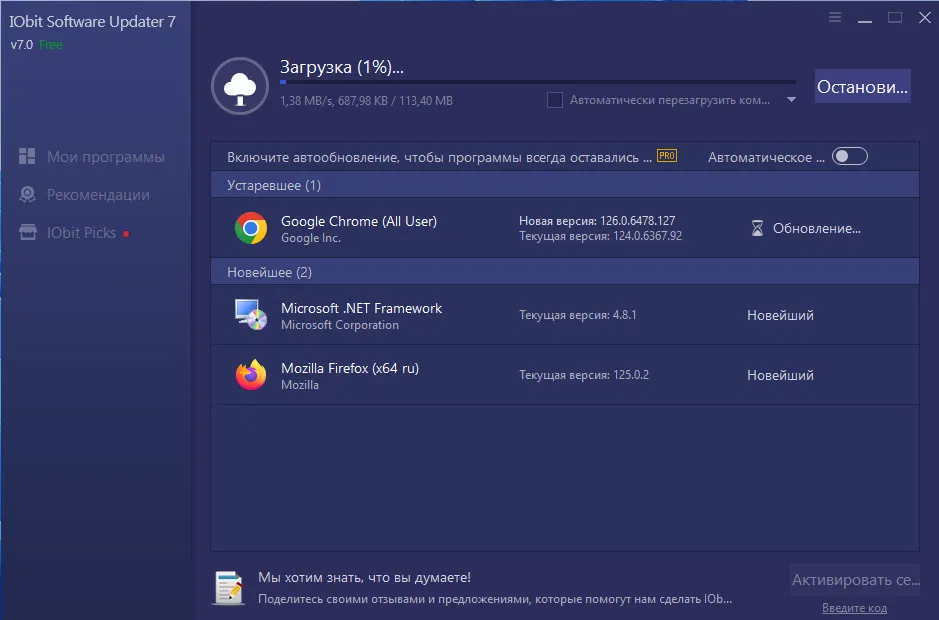
Task: Click the Введите код link
Action: (854, 607)
